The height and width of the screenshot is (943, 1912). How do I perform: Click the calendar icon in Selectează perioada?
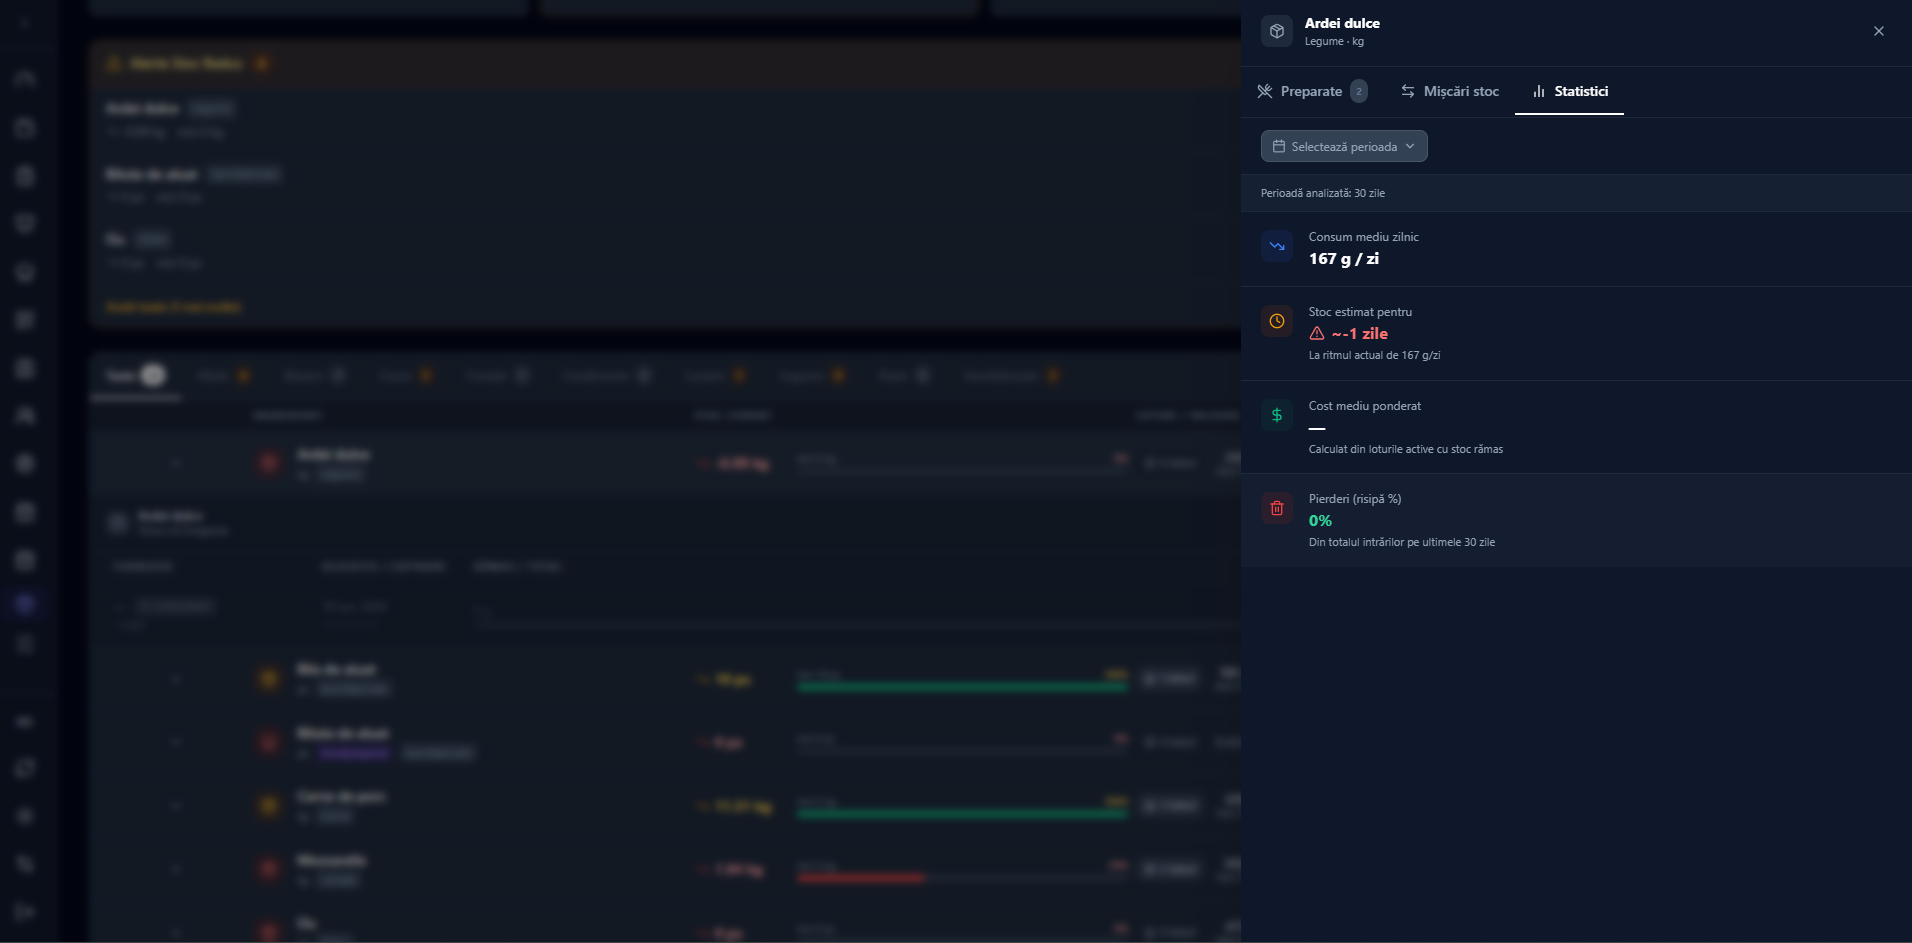(1279, 146)
